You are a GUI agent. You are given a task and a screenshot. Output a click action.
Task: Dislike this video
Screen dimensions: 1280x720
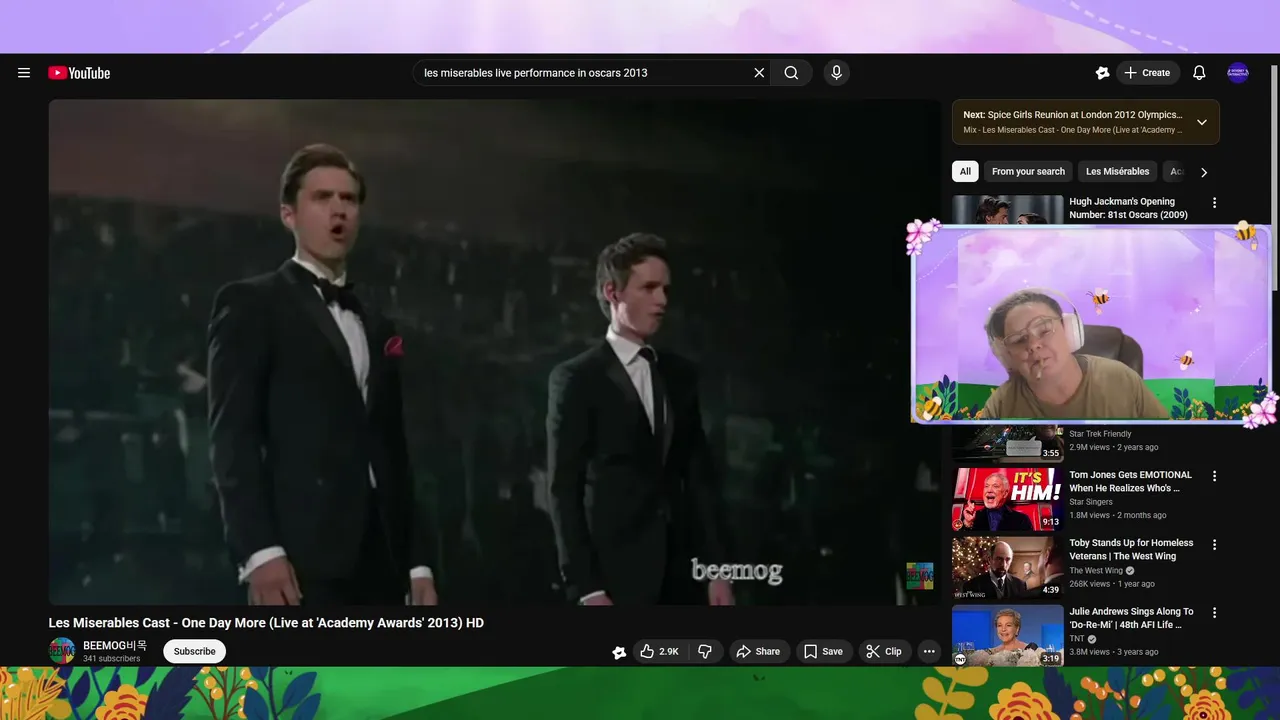[705, 651]
